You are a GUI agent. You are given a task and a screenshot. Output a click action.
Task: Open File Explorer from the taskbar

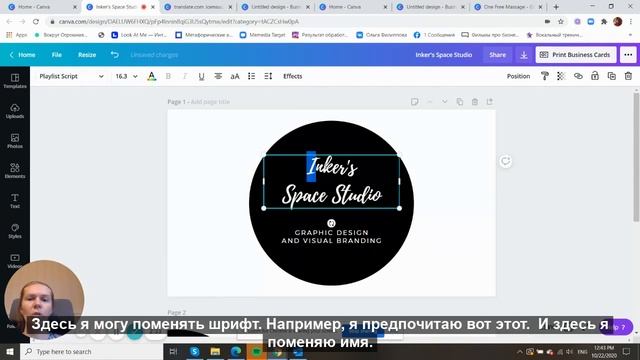(215, 351)
